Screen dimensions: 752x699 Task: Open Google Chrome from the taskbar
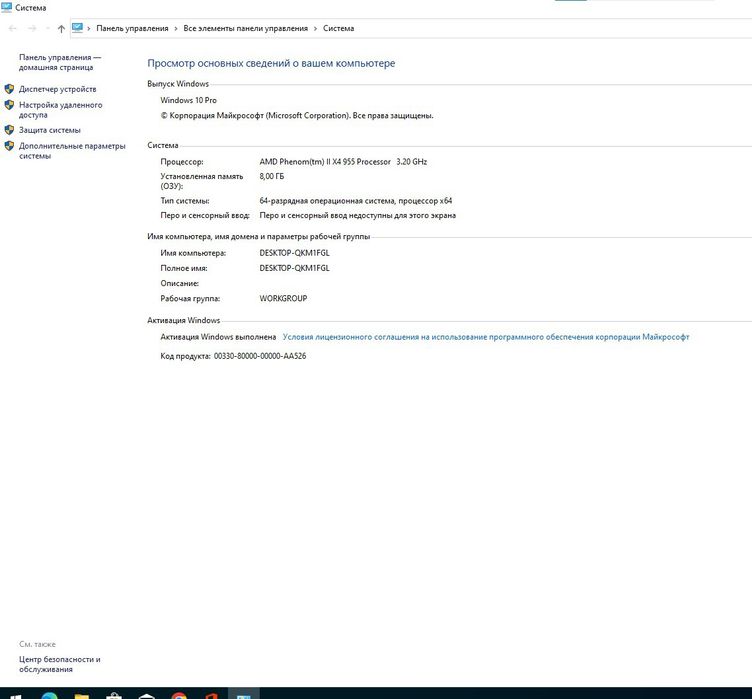[x=179, y=695]
